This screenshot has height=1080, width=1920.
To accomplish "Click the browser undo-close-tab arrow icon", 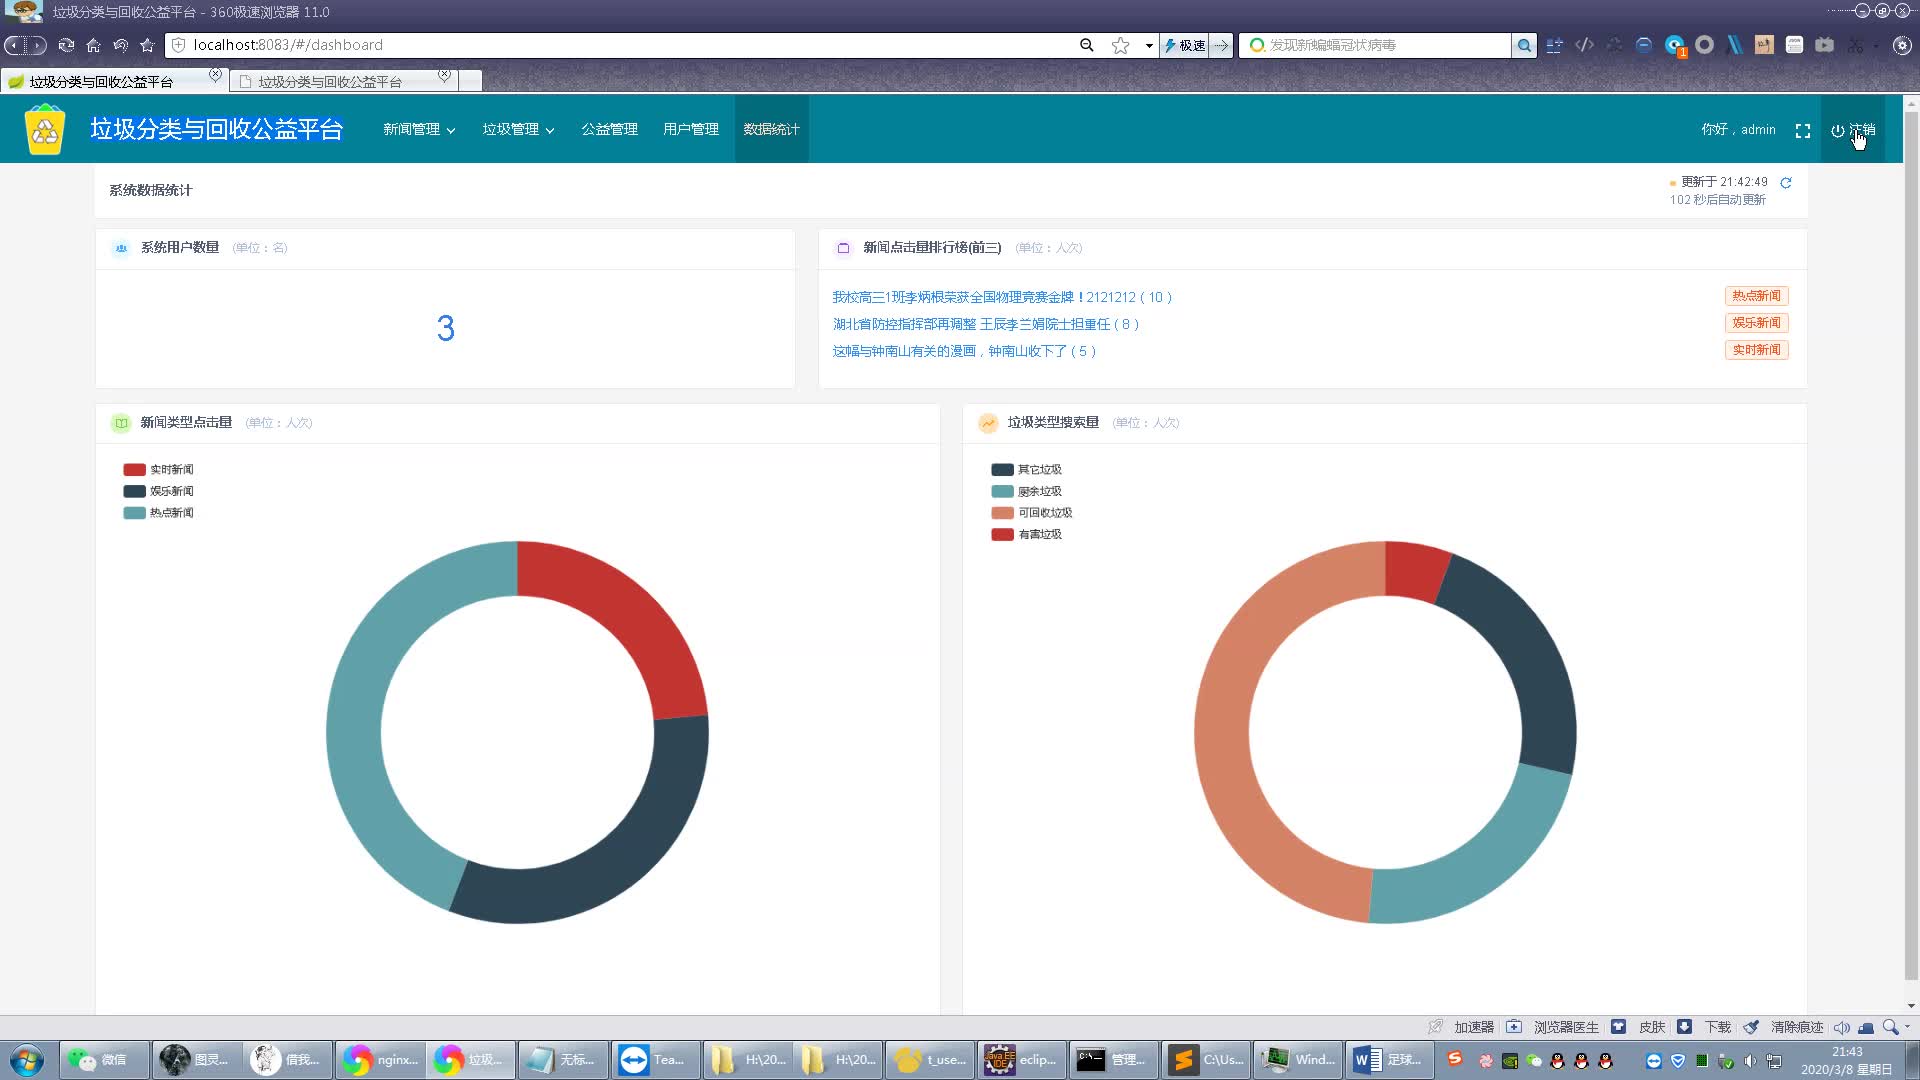I will tap(120, 45).
